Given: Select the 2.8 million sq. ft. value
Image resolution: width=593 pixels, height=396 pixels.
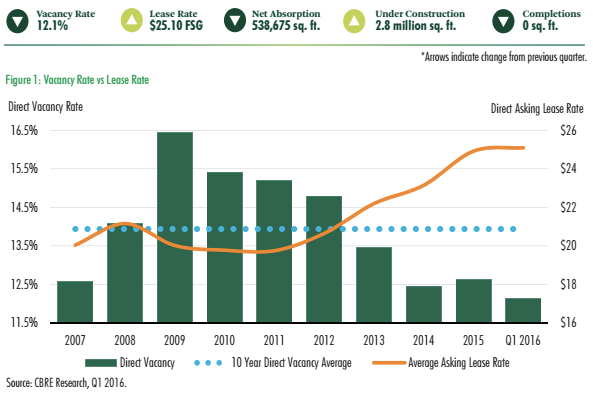Looking at the screenshot, I should pyautogui.click(x=415, y=26).
